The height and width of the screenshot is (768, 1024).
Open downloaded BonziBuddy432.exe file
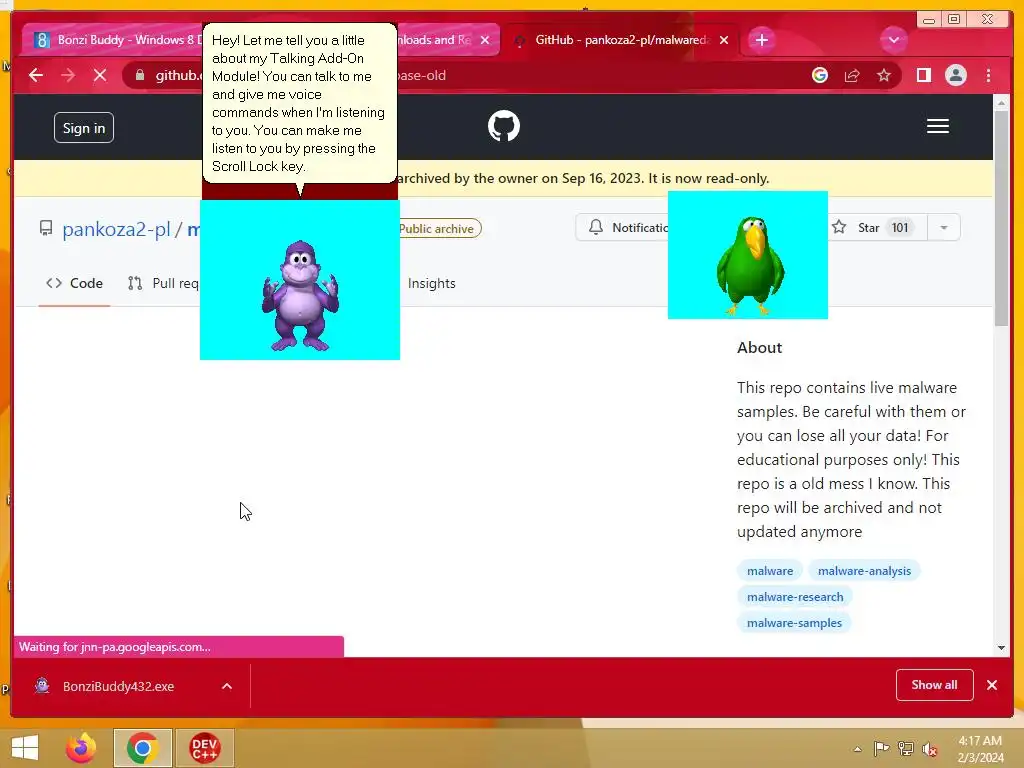118,686
